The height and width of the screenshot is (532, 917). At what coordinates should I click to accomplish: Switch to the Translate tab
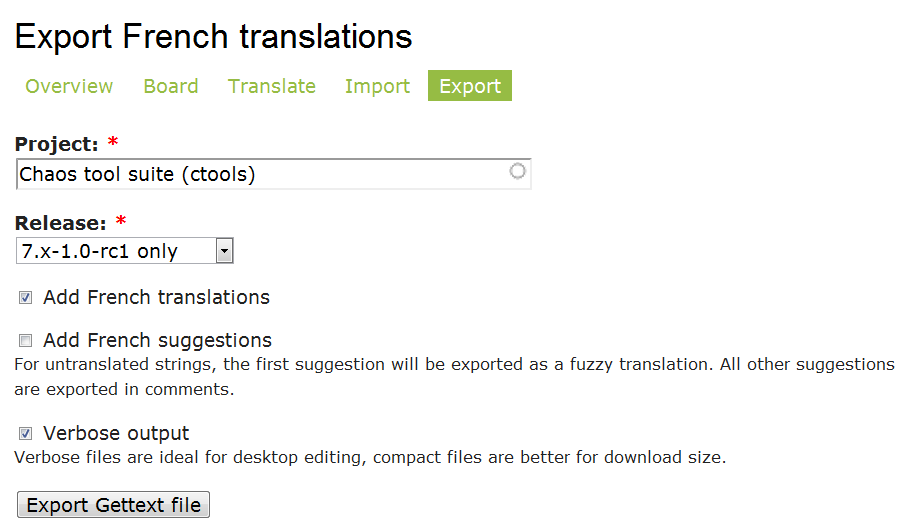272,86
